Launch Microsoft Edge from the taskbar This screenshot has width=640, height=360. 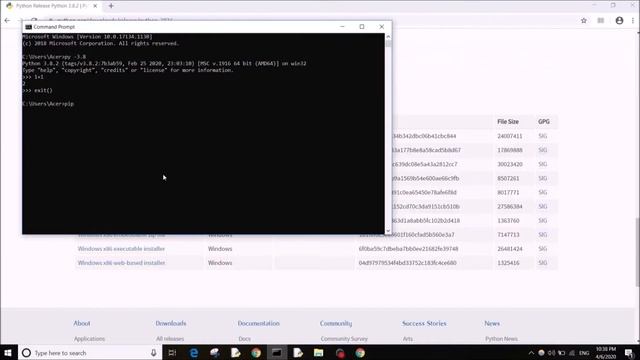coord(194,353)
